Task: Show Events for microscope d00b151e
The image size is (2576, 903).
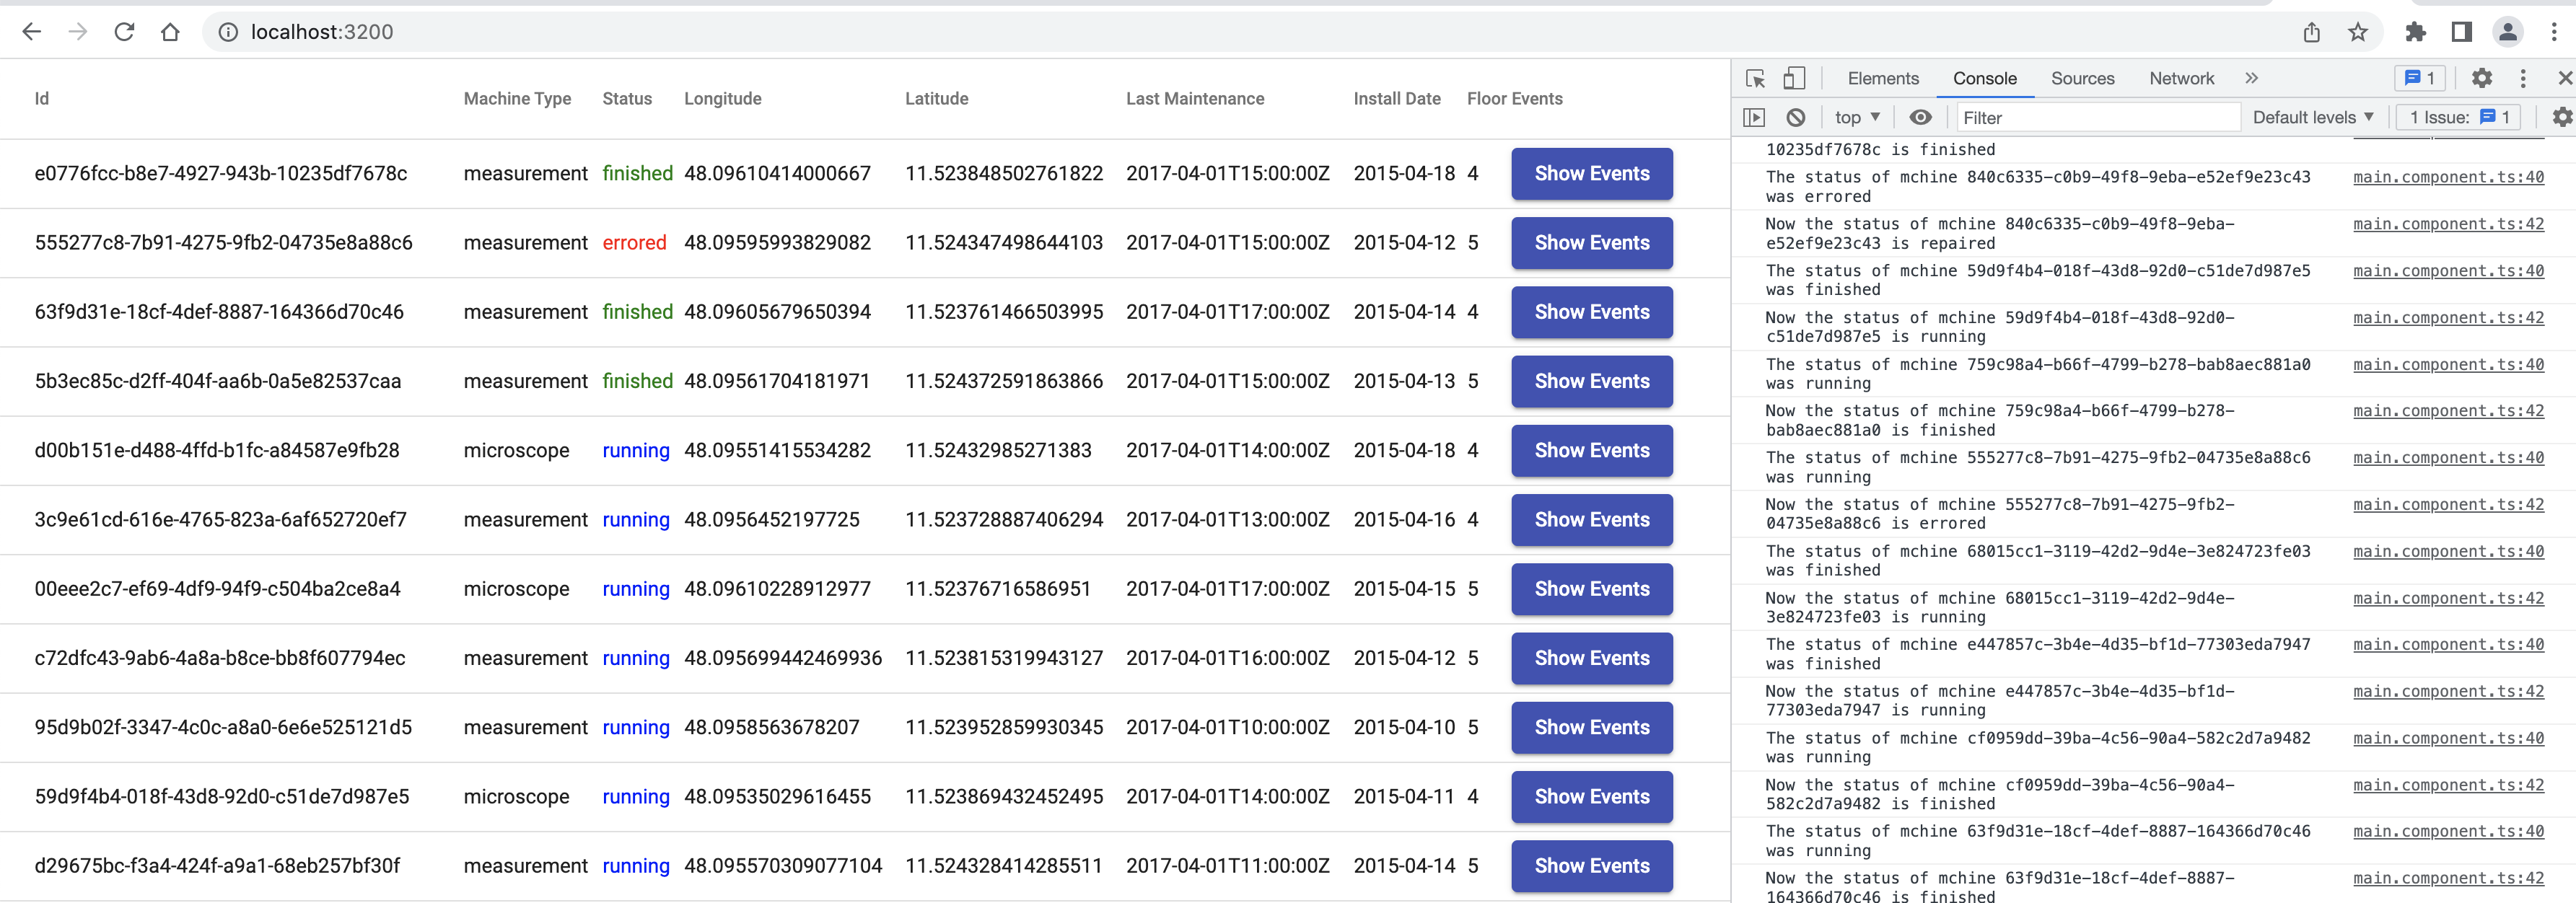Action: coord(1591,451)
